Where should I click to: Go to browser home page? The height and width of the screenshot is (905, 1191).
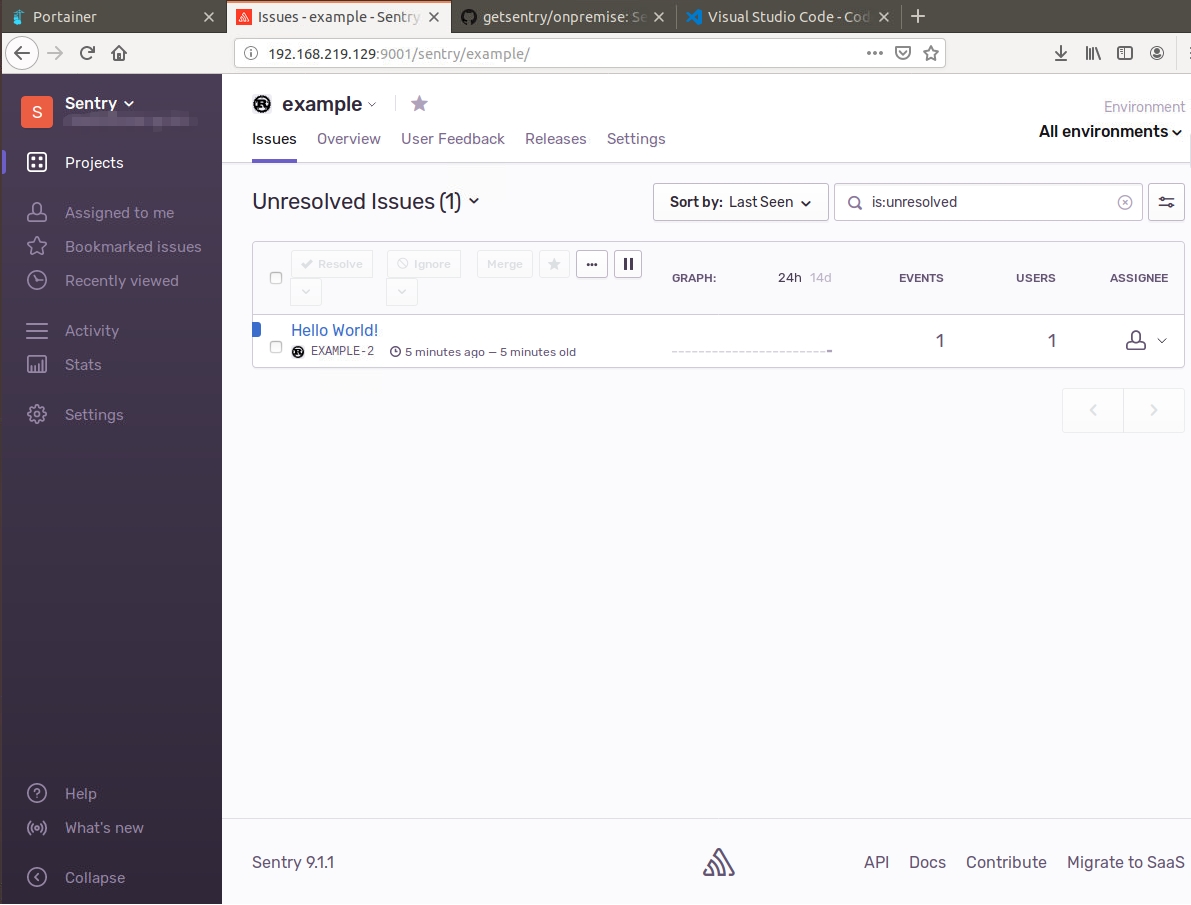pyautogui.click(x=119, y=53)
